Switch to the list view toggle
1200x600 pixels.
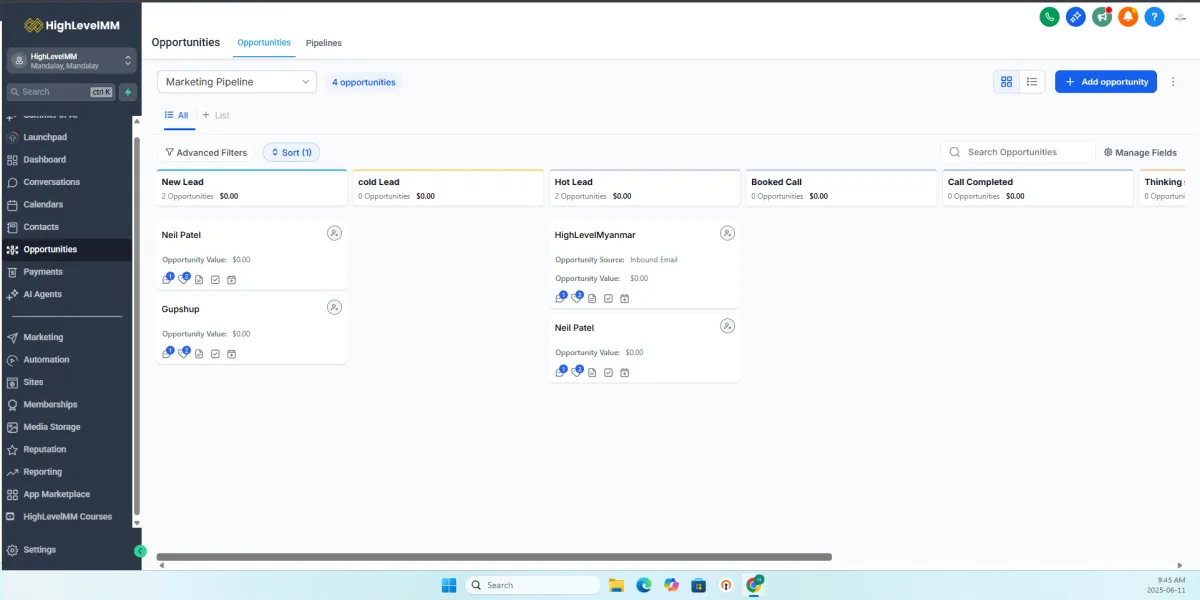pyautogui.click(x=1032, y=82)
